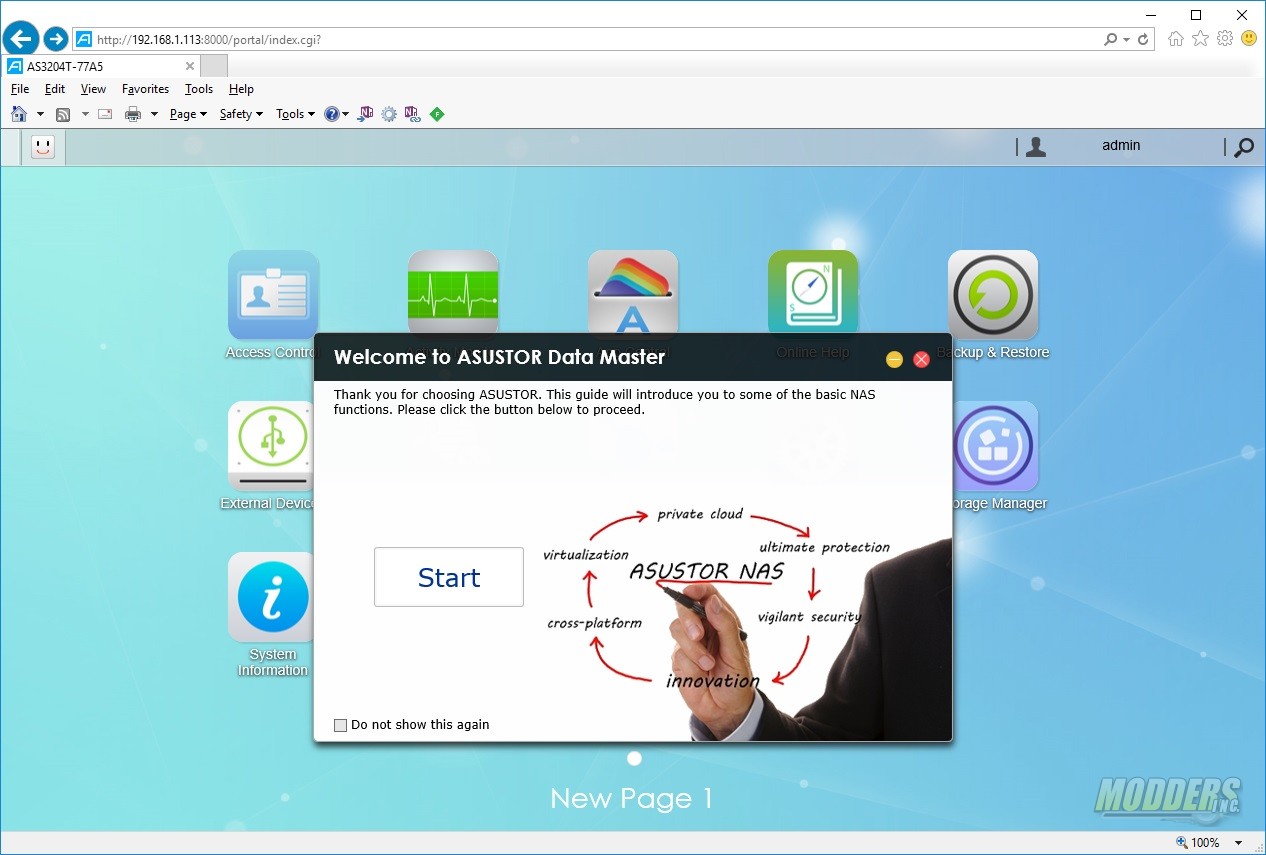Image resolution: width=1266 pixels, height=855 pixels.
Task: Launch the Activity Monitor heartbeat icon
Action: pos(453,292)
